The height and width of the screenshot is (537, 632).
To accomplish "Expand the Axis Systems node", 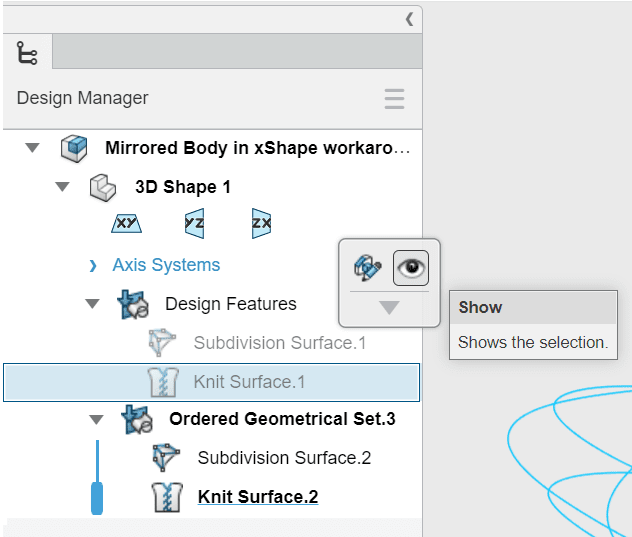I will [93, 266].
